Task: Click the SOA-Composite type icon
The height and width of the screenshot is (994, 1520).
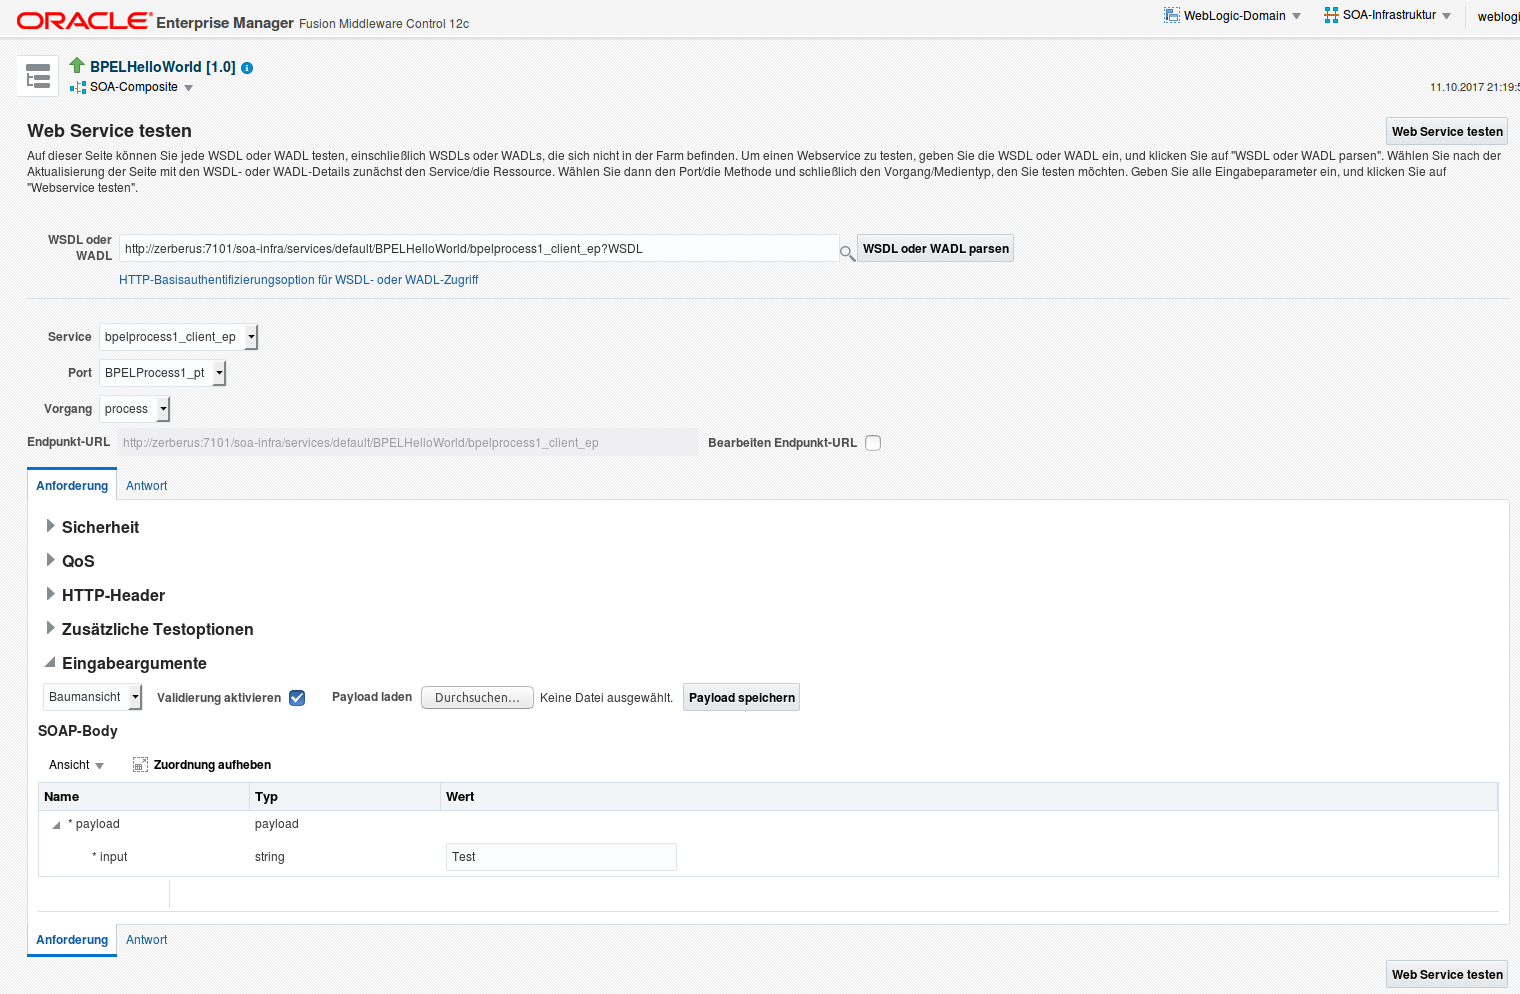Action: (77, 87)
